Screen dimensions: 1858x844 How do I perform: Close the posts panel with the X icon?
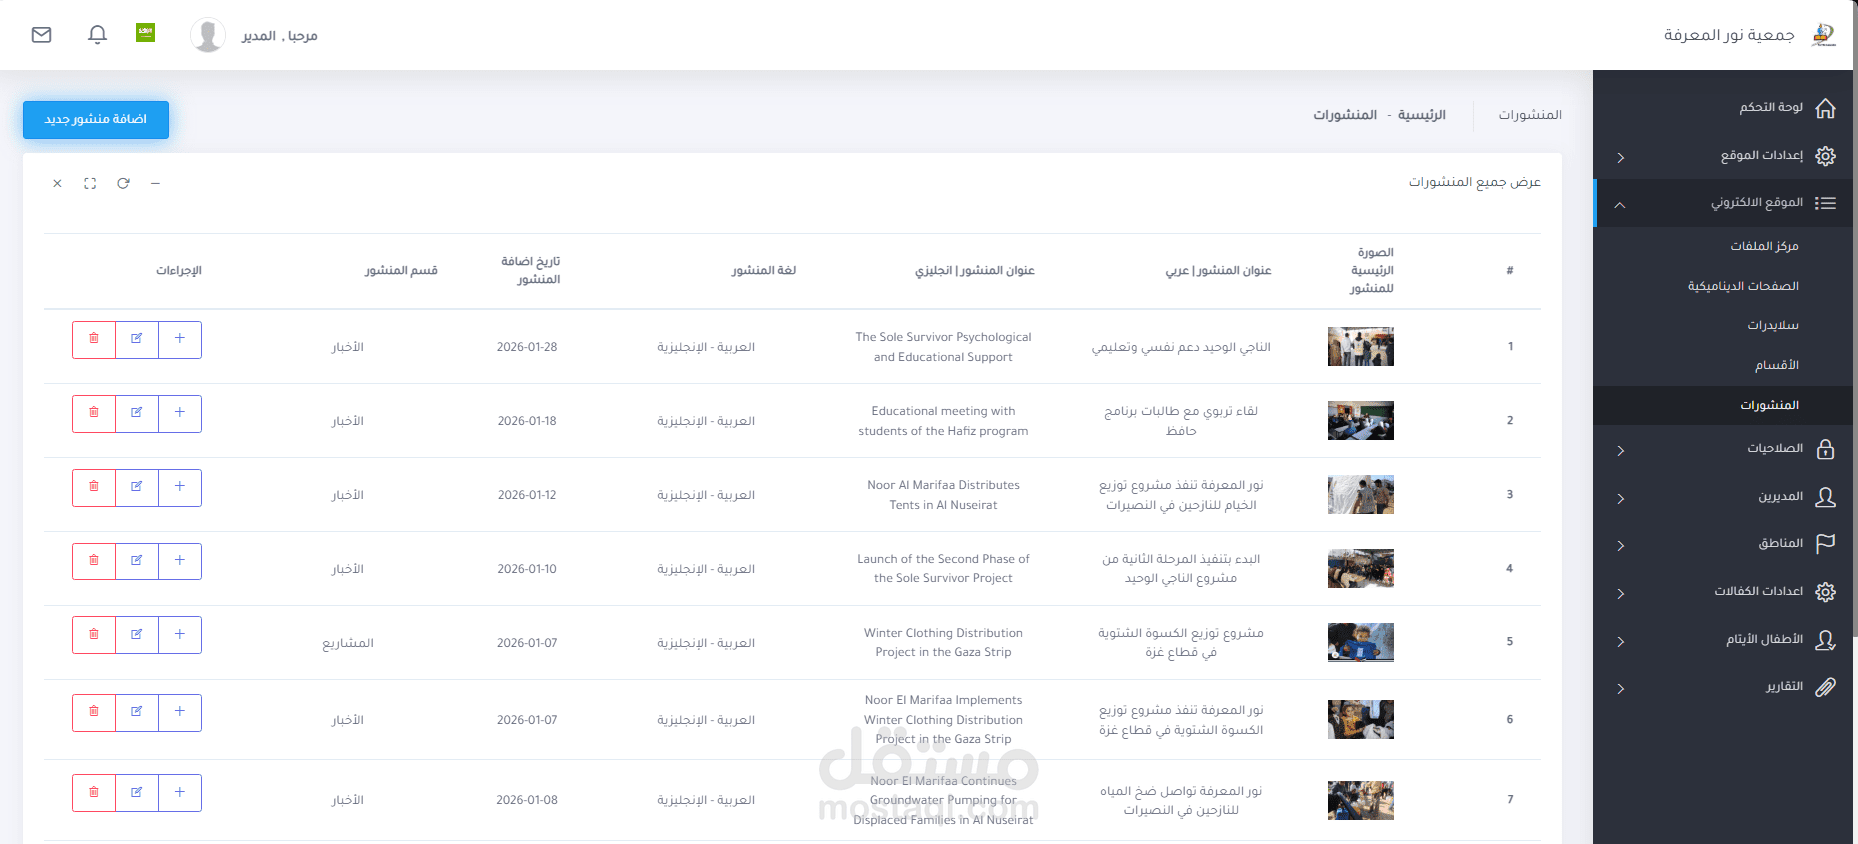pos(57,183)
